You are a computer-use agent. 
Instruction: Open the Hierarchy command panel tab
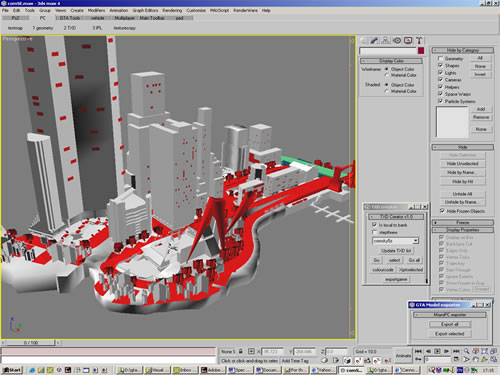click(386, 41)
